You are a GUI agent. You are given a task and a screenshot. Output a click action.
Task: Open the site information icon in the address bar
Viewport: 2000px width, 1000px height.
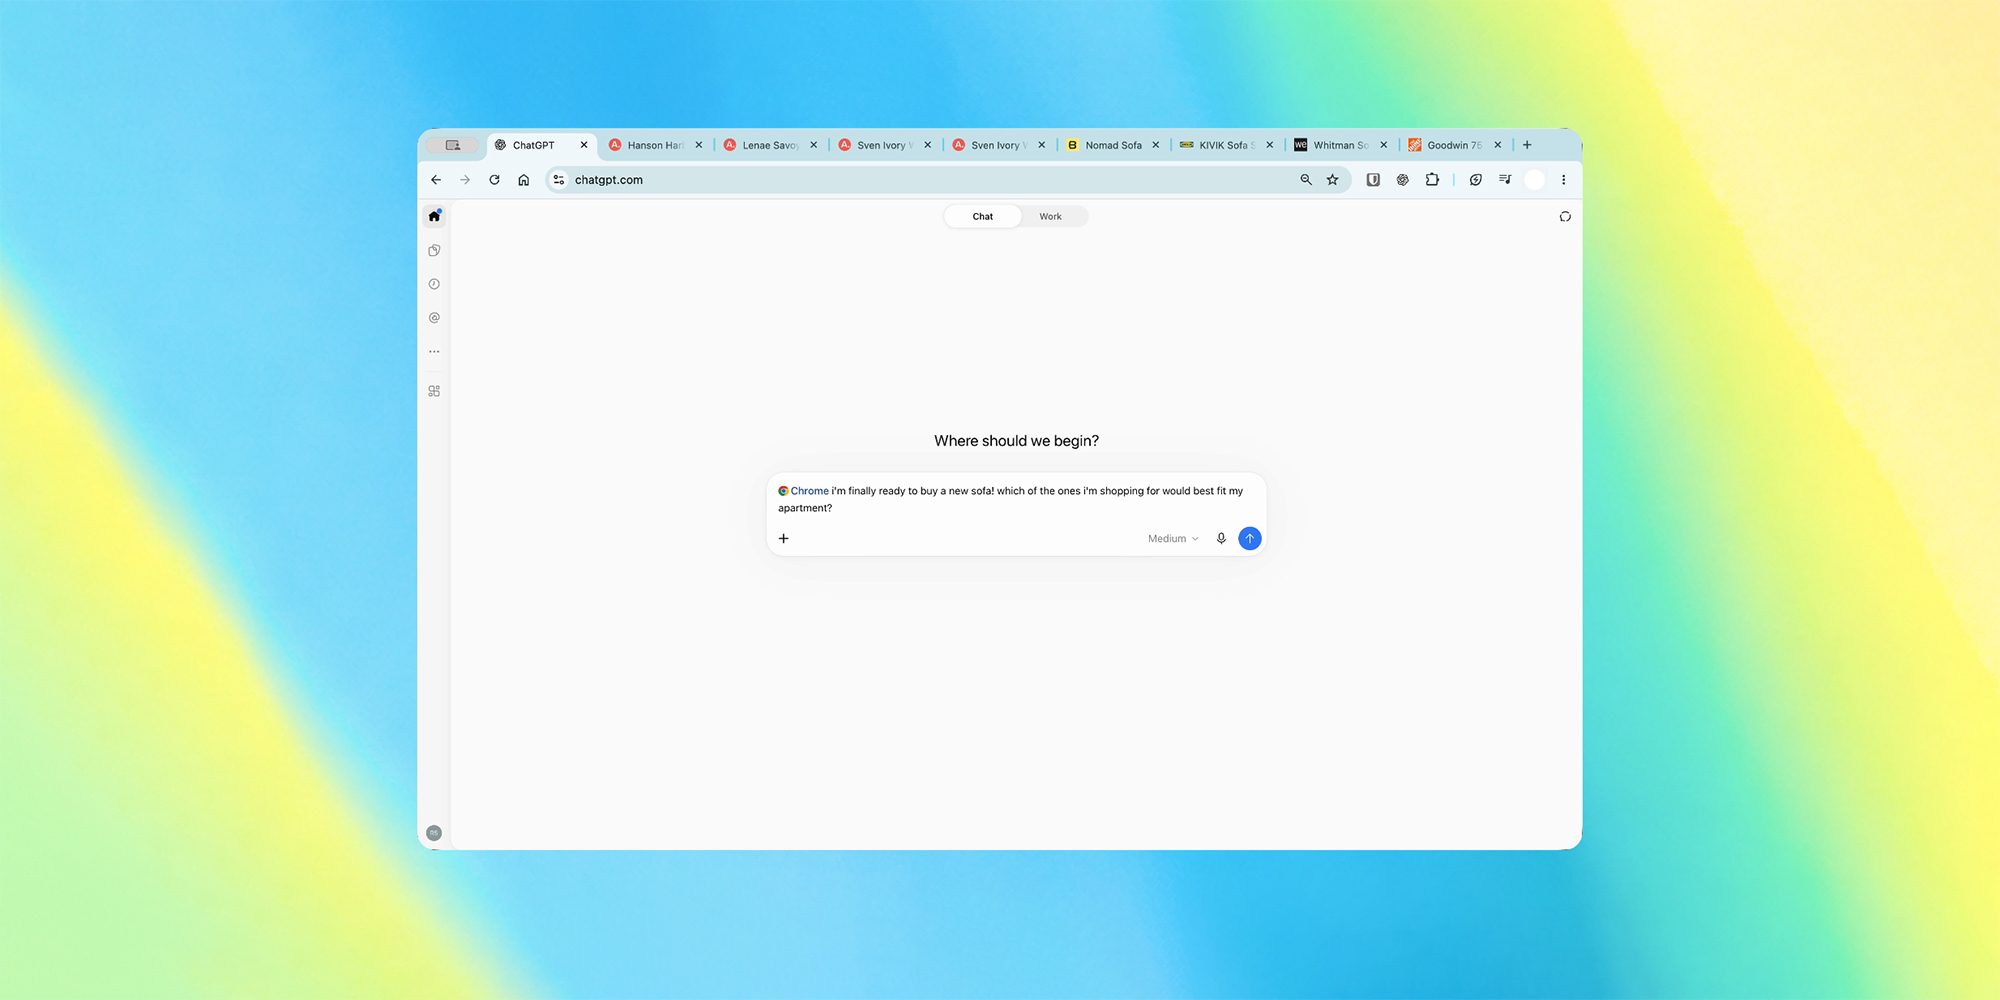(x=559, y=180)
